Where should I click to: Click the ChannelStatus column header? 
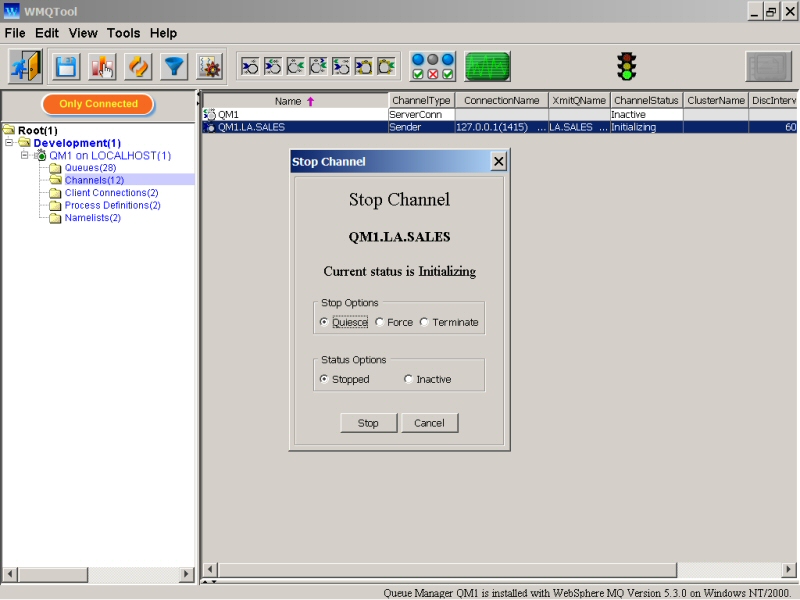click(x=646, y=101)
